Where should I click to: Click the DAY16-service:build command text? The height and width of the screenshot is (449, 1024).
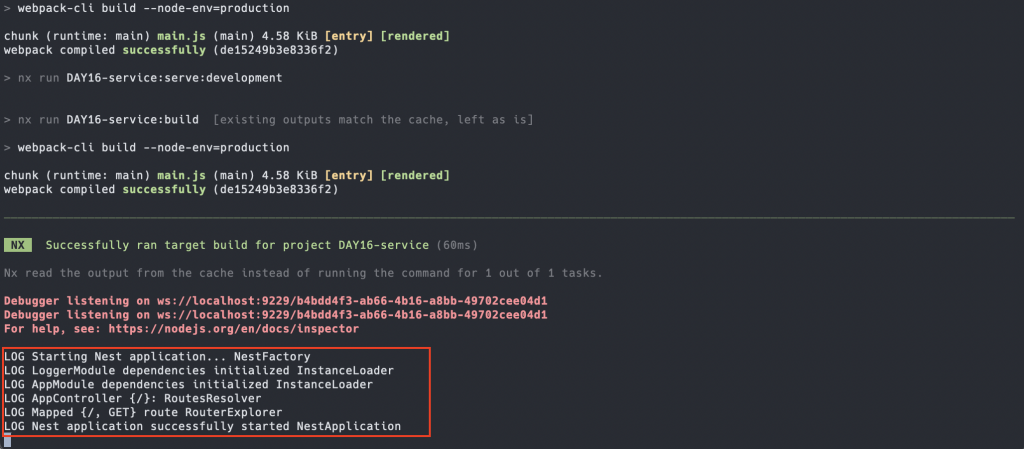(133, 120)
